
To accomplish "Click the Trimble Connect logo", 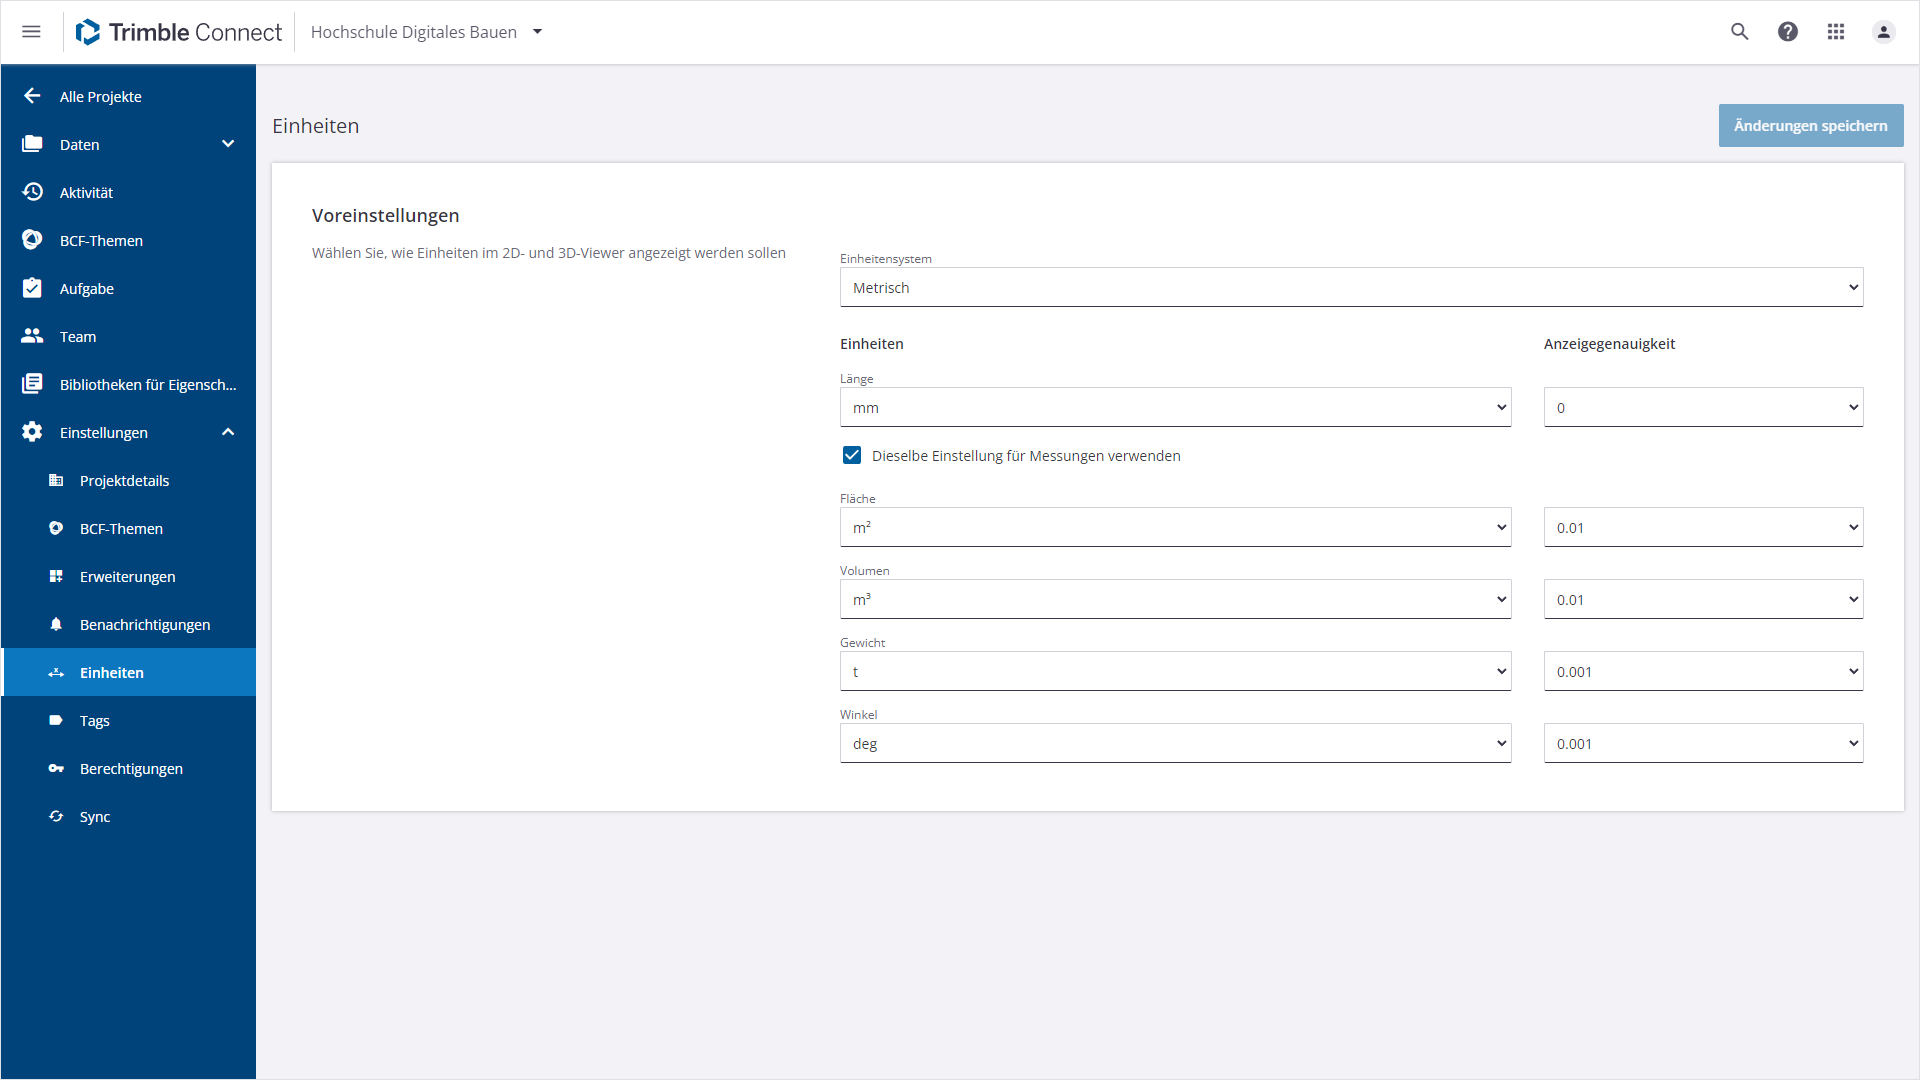I will tap(180, 32).
